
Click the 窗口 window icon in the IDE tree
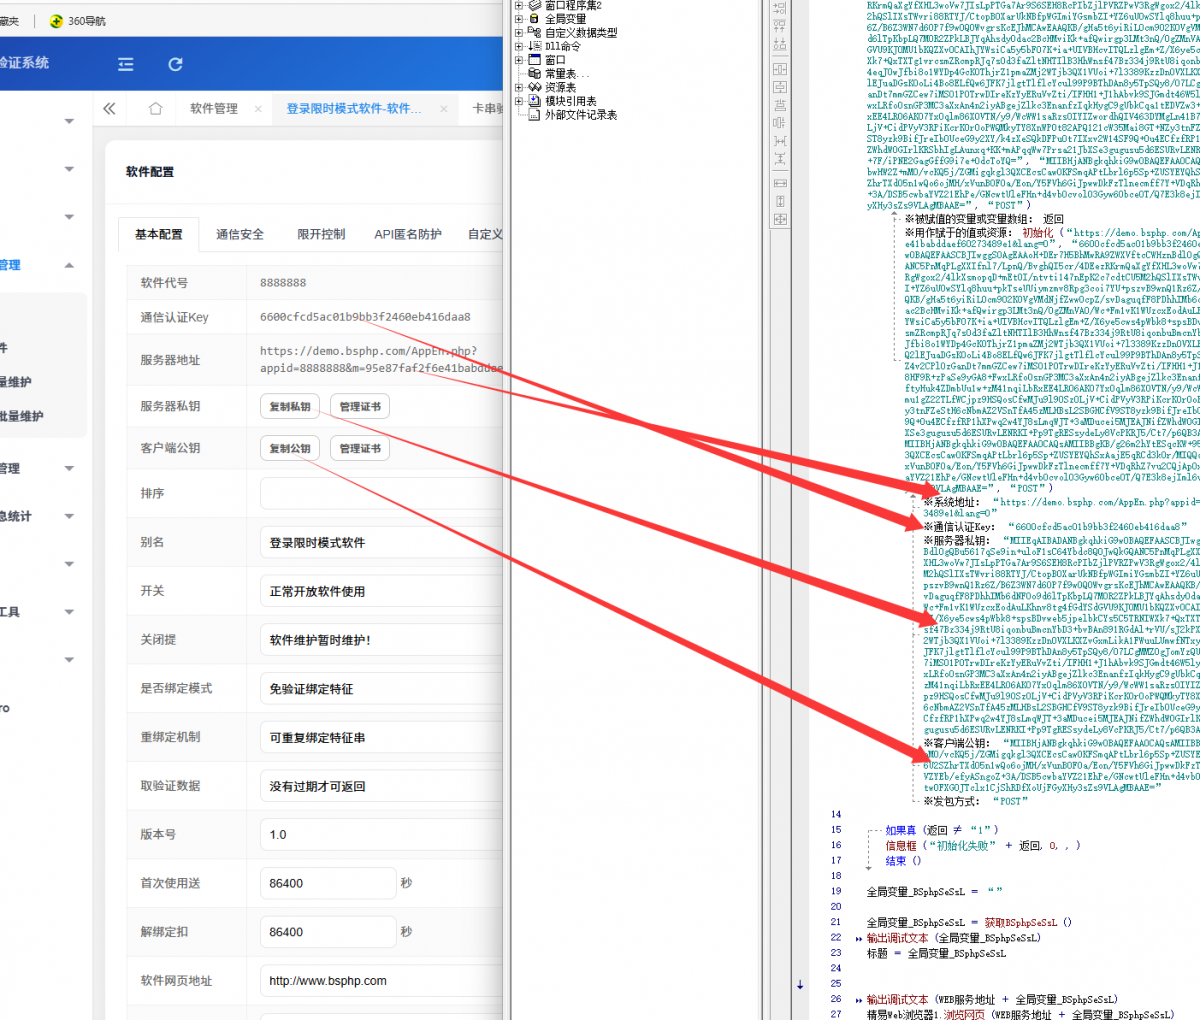click(x=534, y=60)
